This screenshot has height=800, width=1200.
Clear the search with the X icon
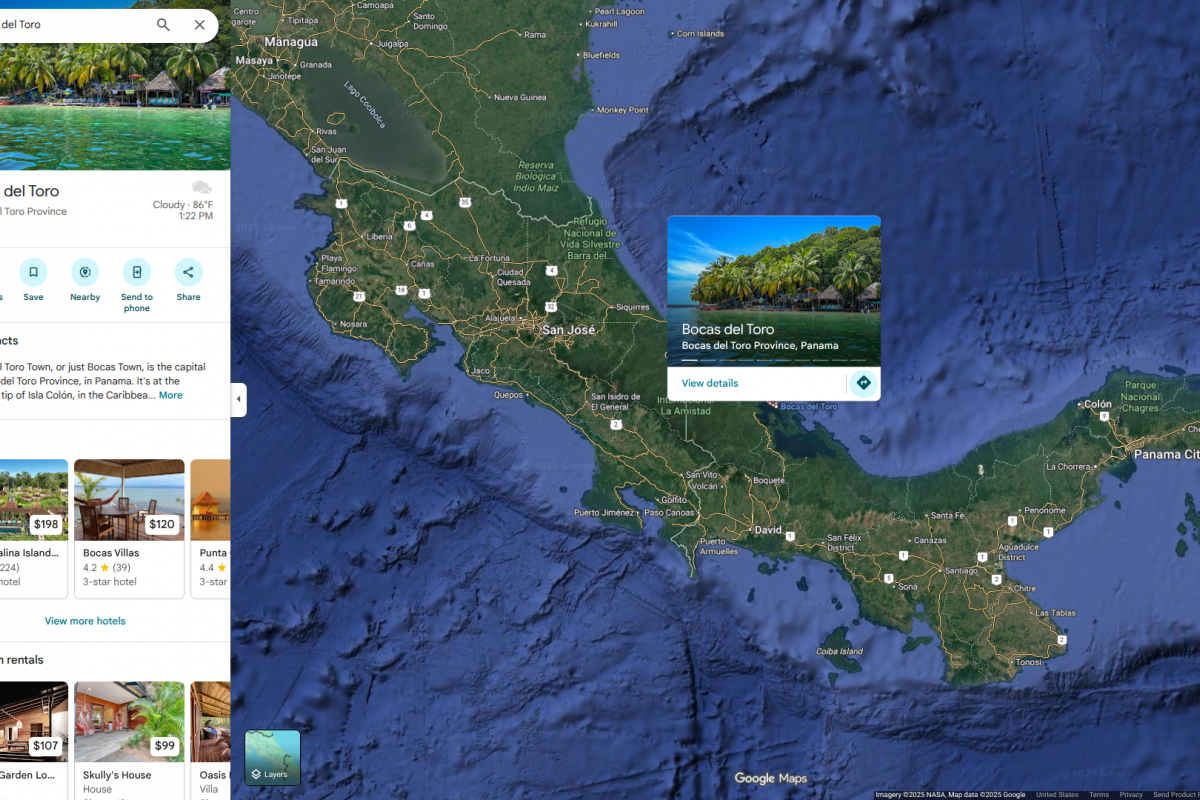[x=200, y=25]
